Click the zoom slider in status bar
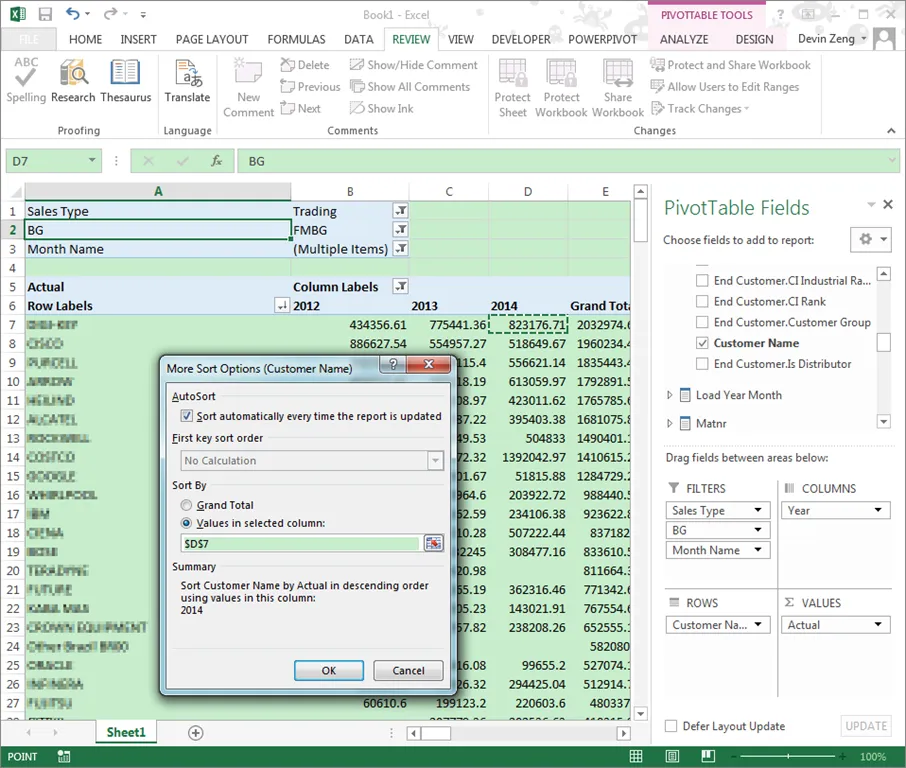Screen dimensions: 906x768 [x=788, y=756]
